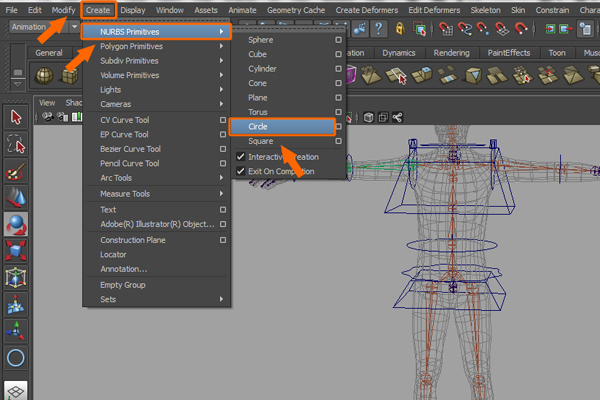
Task: Expand Cameras submenu
Action: pyautogui.click(x=156, y=104)
